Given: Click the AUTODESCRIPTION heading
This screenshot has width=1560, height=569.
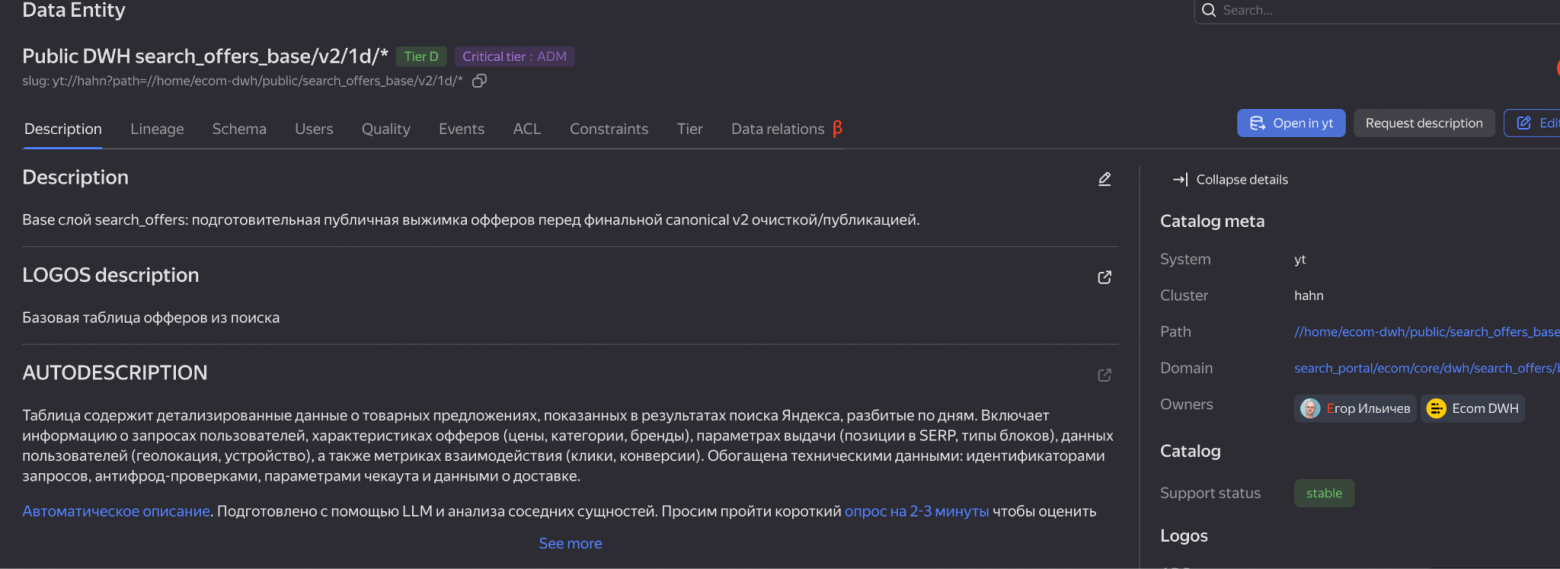Looking at the screenshot, I should (115, 373).
